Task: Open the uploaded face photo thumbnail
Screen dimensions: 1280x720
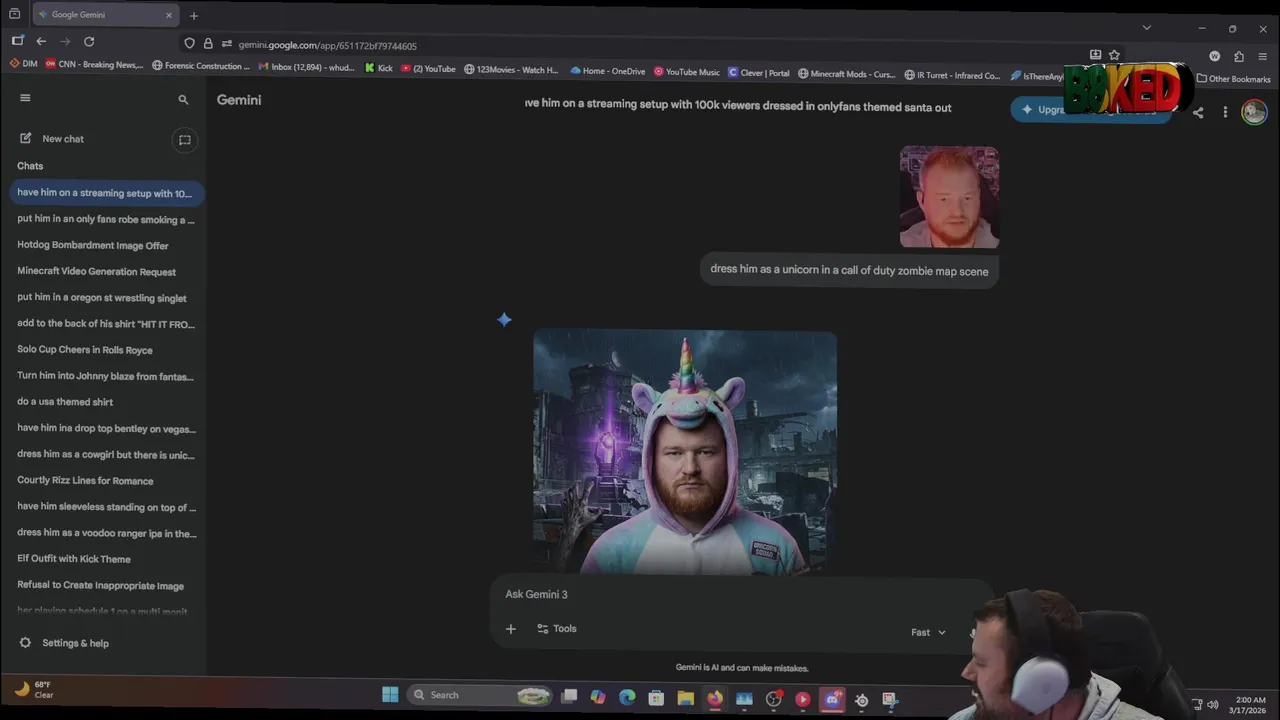Action: pos(949,197)
